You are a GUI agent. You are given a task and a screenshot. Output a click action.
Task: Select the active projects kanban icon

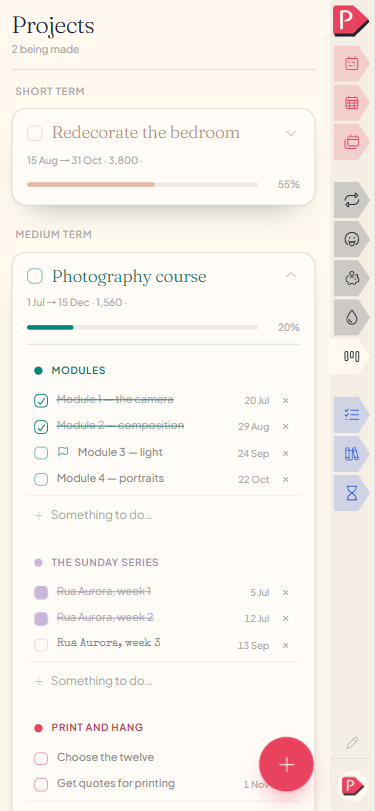[x=352, y=356]
